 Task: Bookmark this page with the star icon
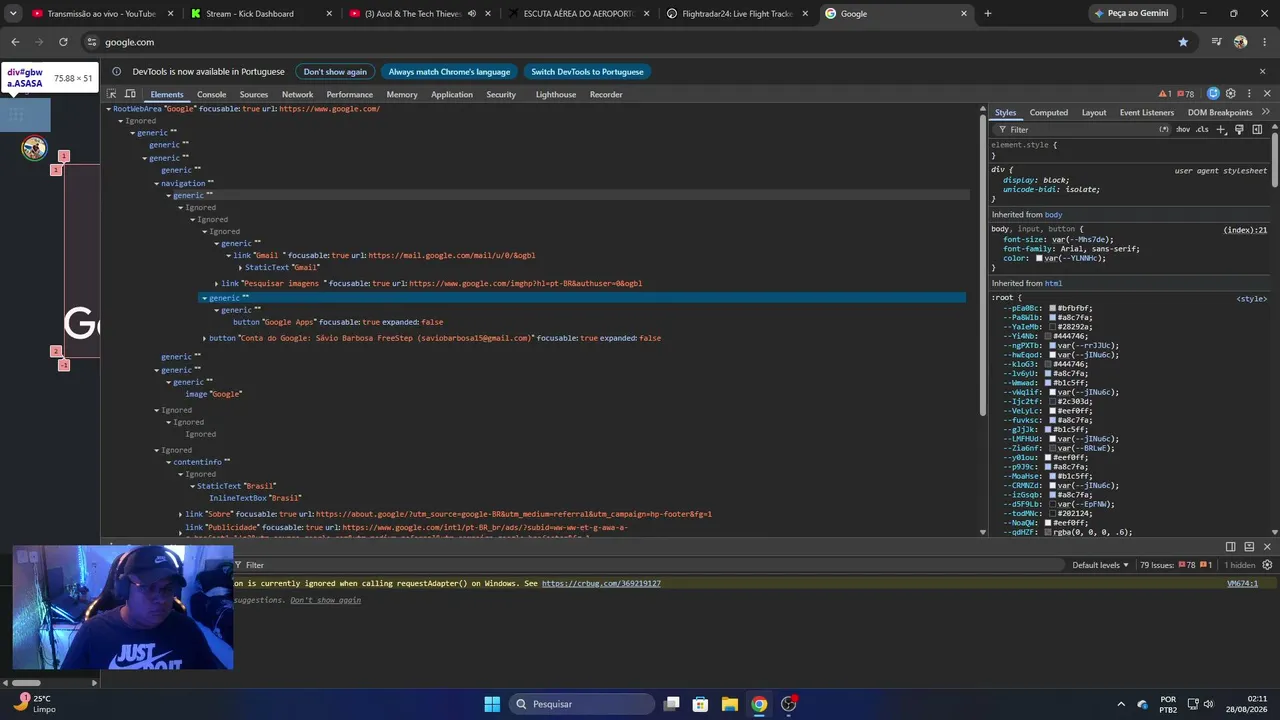[x=1183, y=42]
